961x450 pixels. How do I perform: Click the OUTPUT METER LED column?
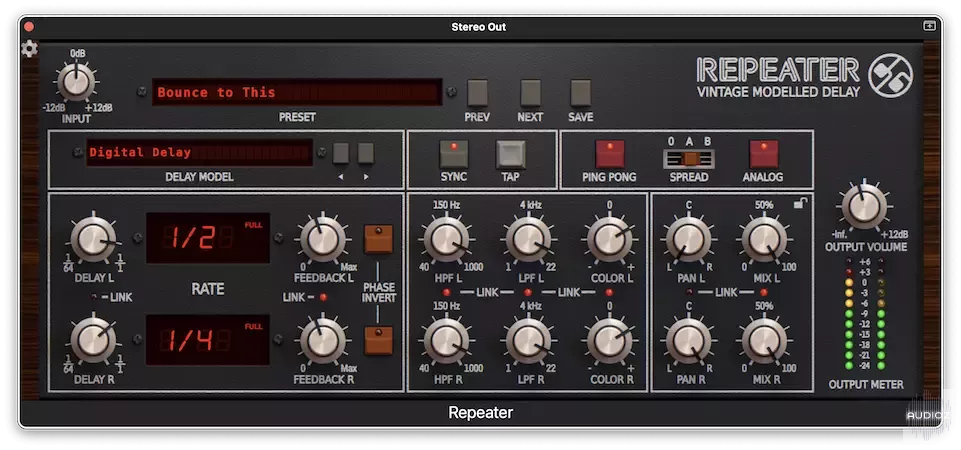click(x=865, y=313)
